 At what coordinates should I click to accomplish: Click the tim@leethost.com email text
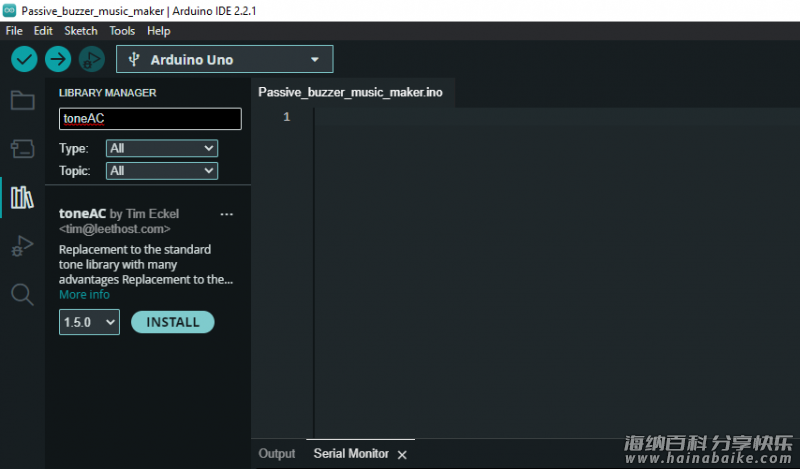pyautogui.click(x=114, y=229)
